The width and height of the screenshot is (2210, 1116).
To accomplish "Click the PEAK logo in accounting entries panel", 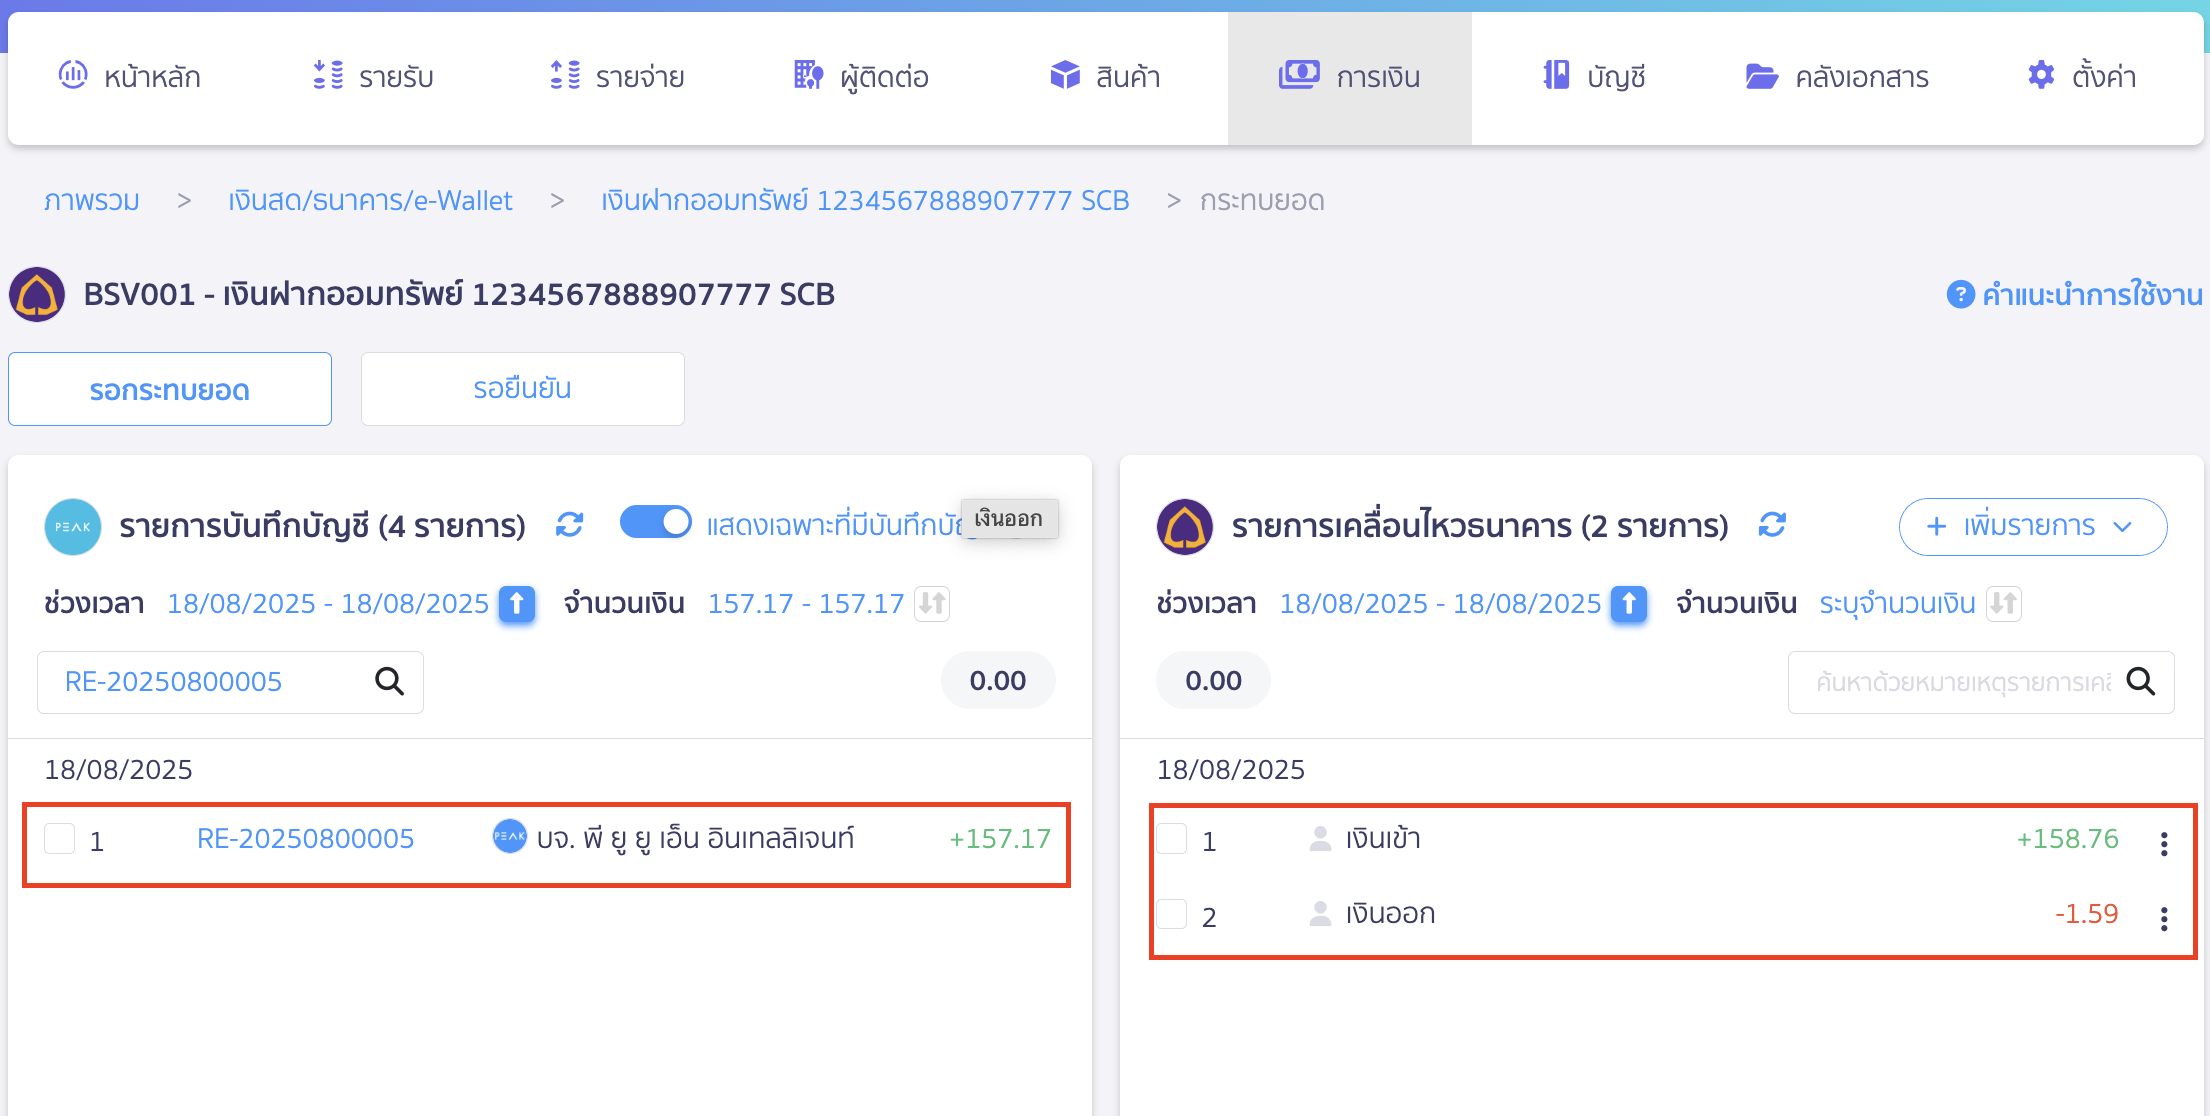I will (73, 526).
